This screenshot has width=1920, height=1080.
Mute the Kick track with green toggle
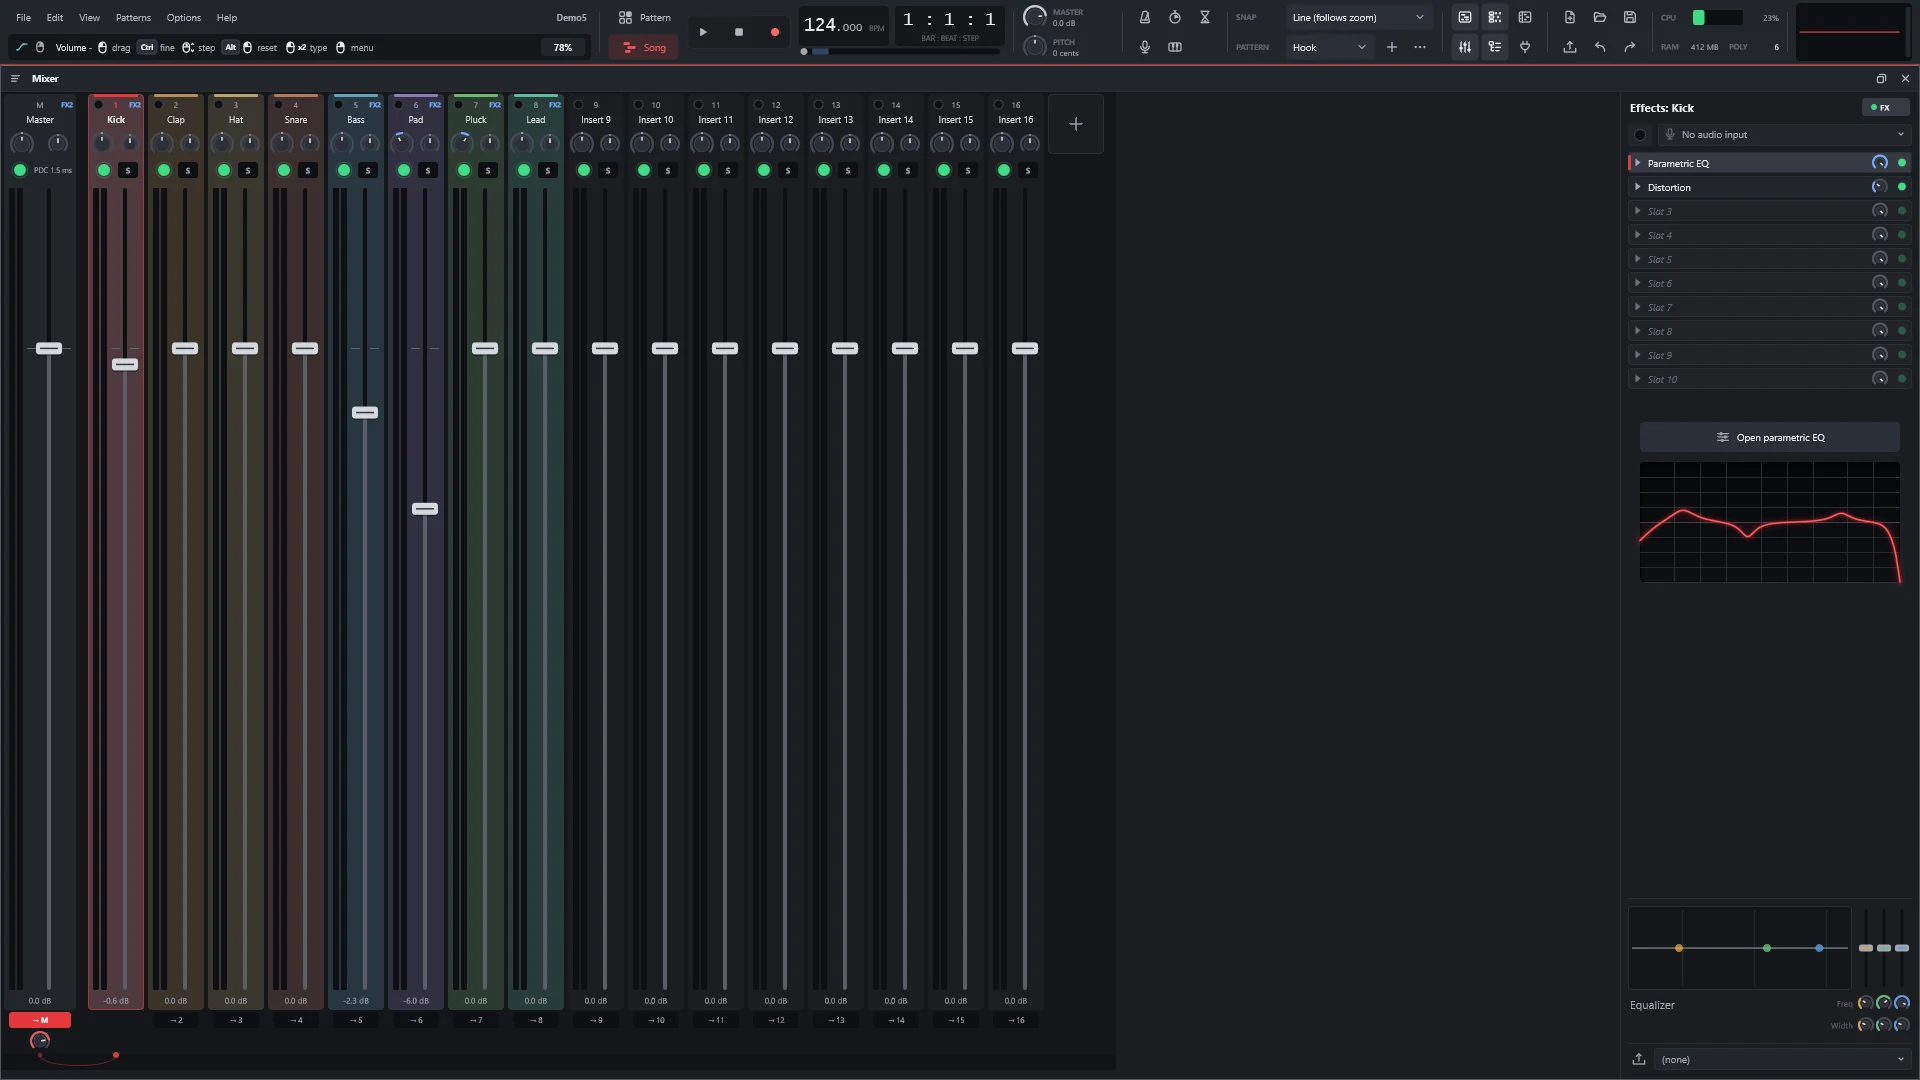104,170
